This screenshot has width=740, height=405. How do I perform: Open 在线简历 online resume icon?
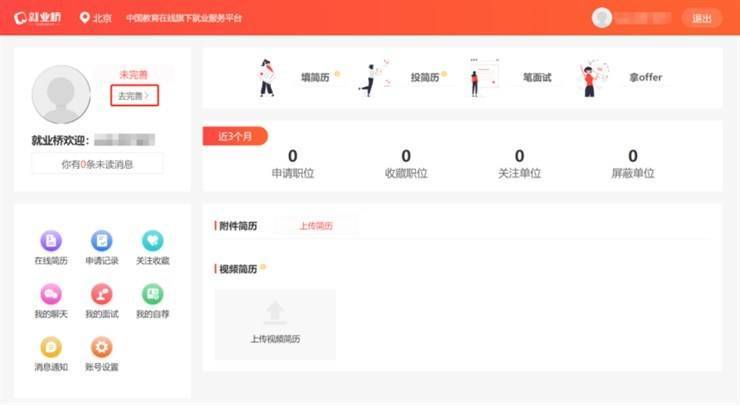51,241
